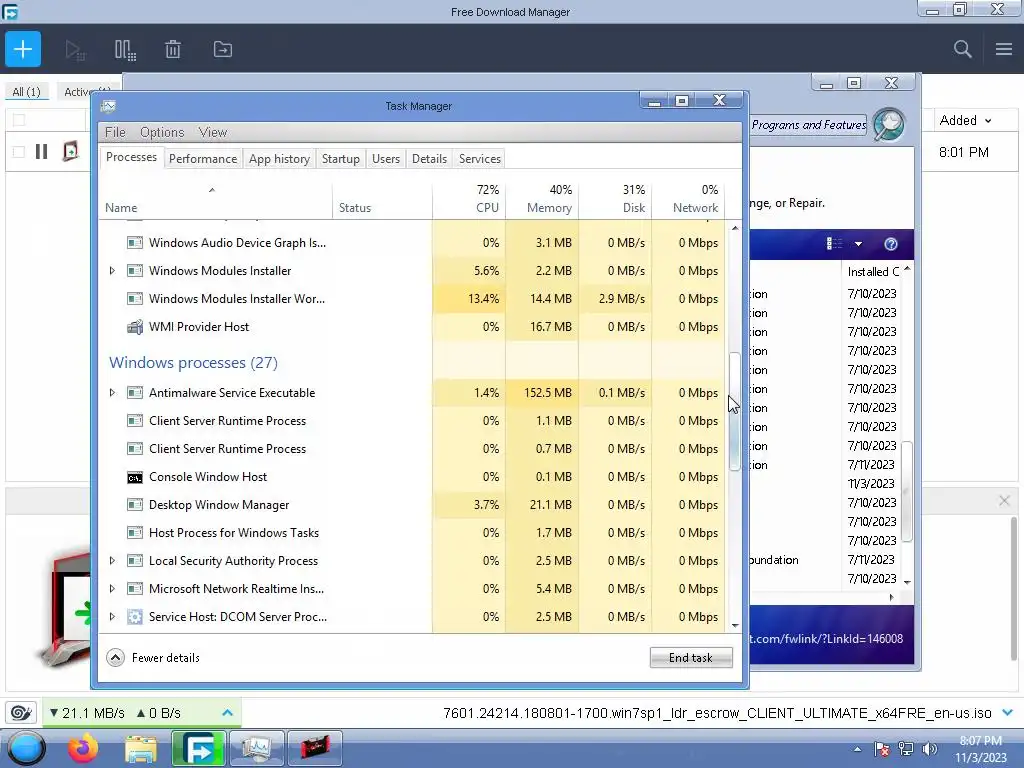This screenshot has width=1024, height=768.
Task: Switch to Task Manager taskbar button
Action: 257,748
